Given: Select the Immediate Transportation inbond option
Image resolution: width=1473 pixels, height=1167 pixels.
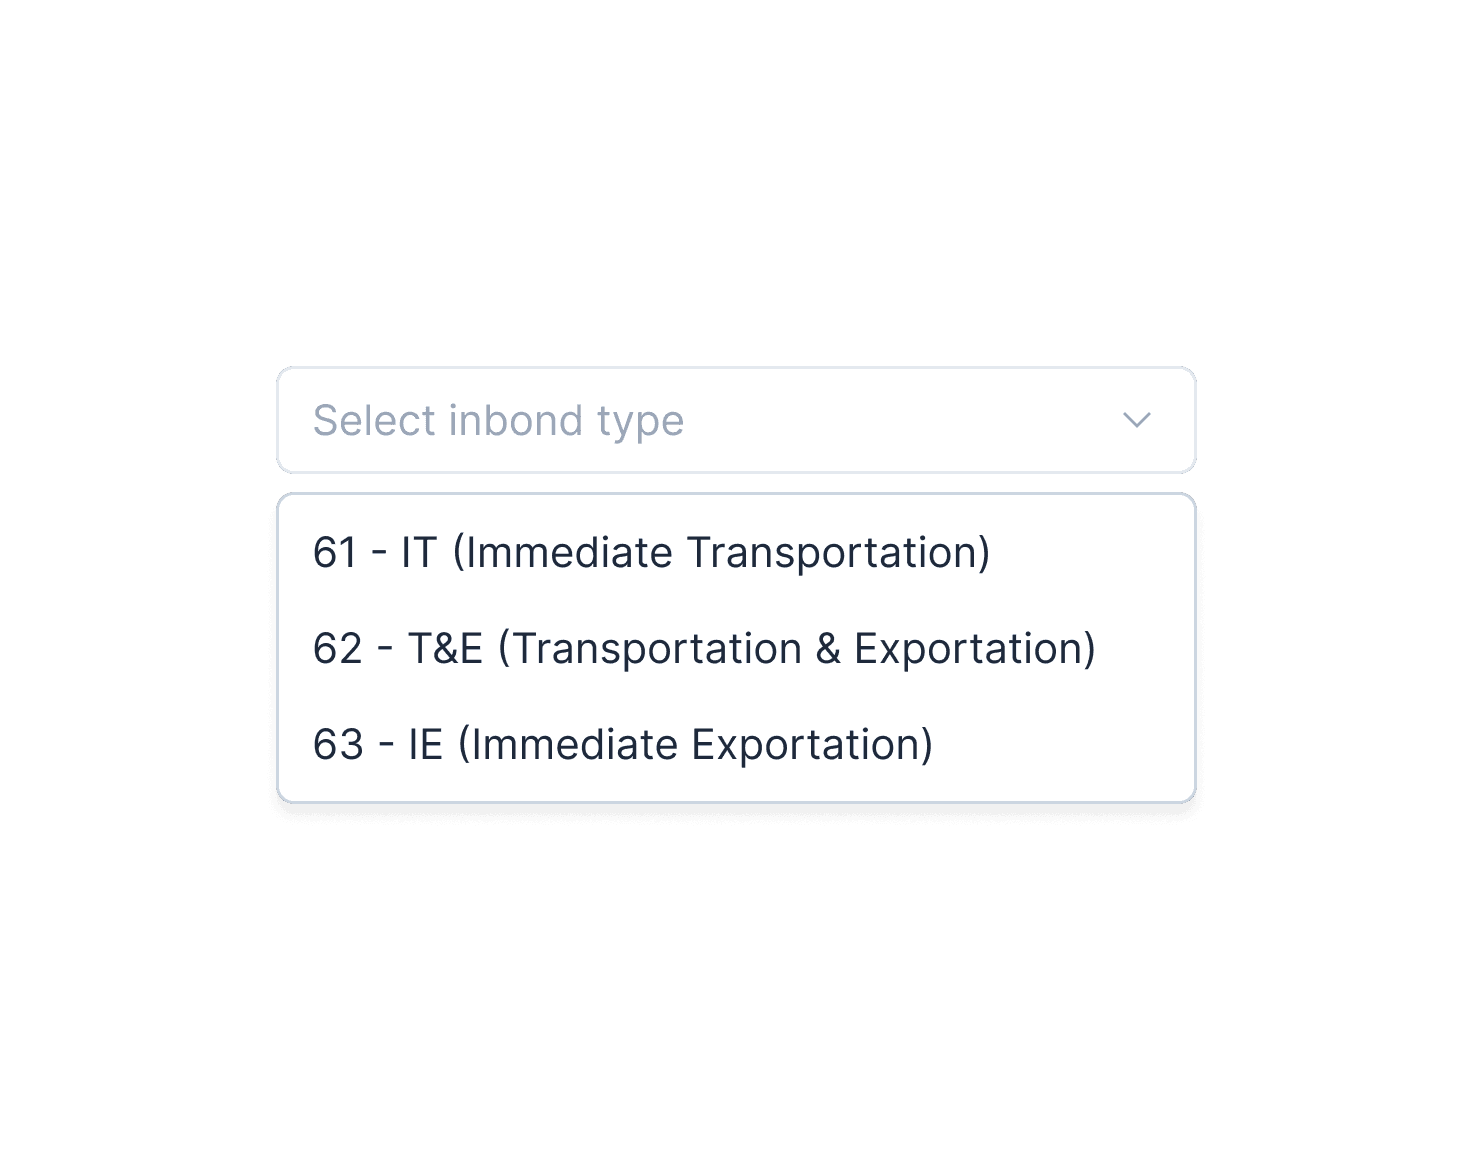Looking at the screenshot, I should coord(651,553).
